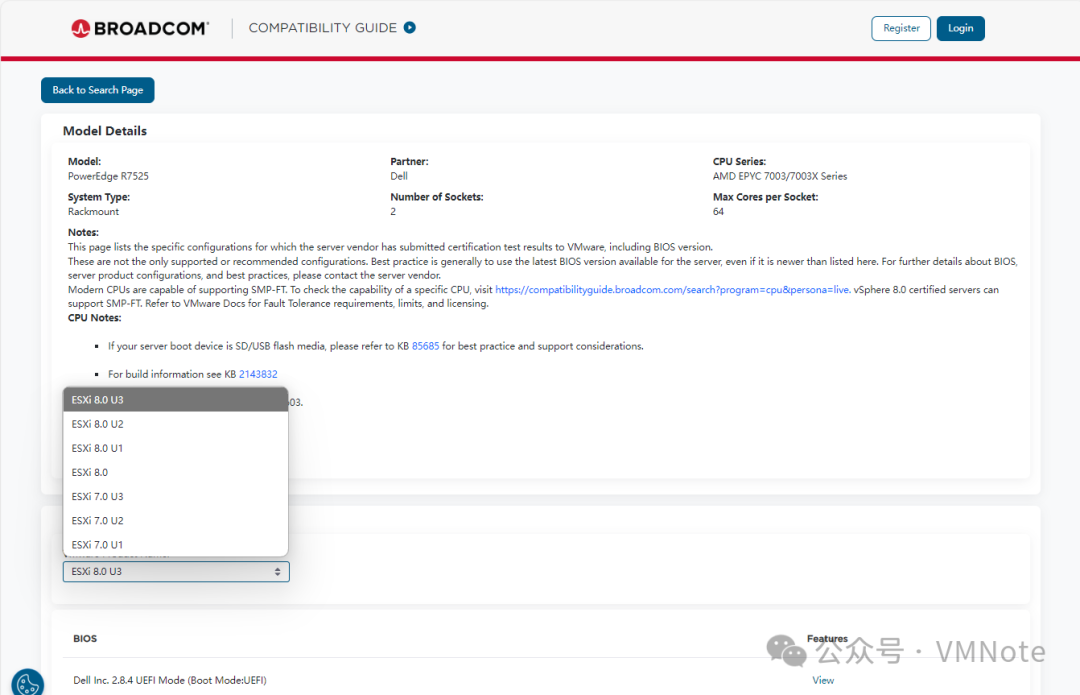The width and height of the screenshot is (1080, 695).
Task: Open KB 2143832 link
Action: (x=258, y=374)
